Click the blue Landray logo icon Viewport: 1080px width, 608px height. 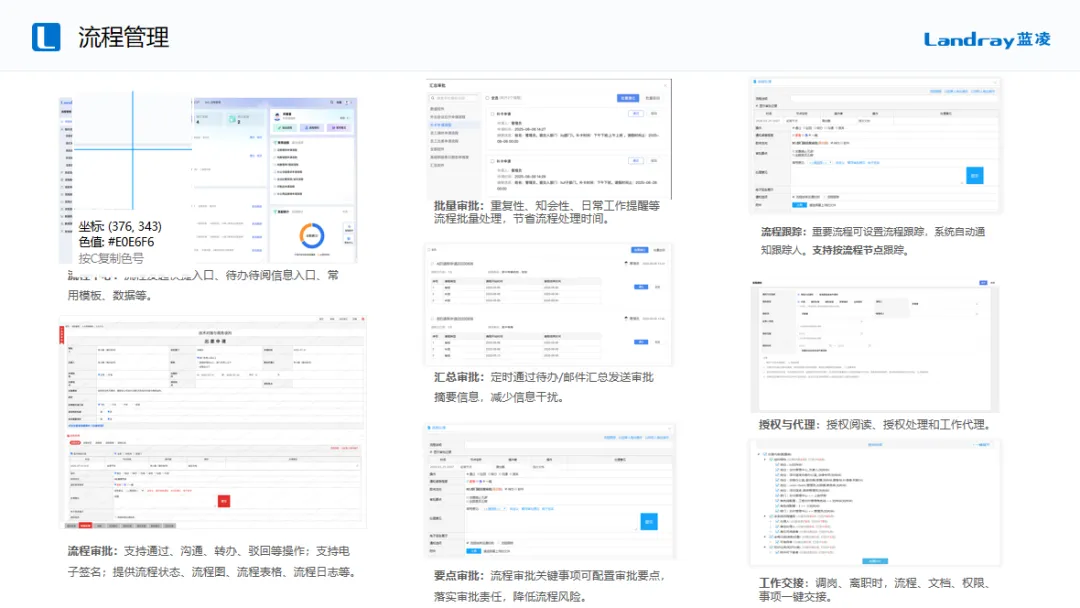click(46, 37)
